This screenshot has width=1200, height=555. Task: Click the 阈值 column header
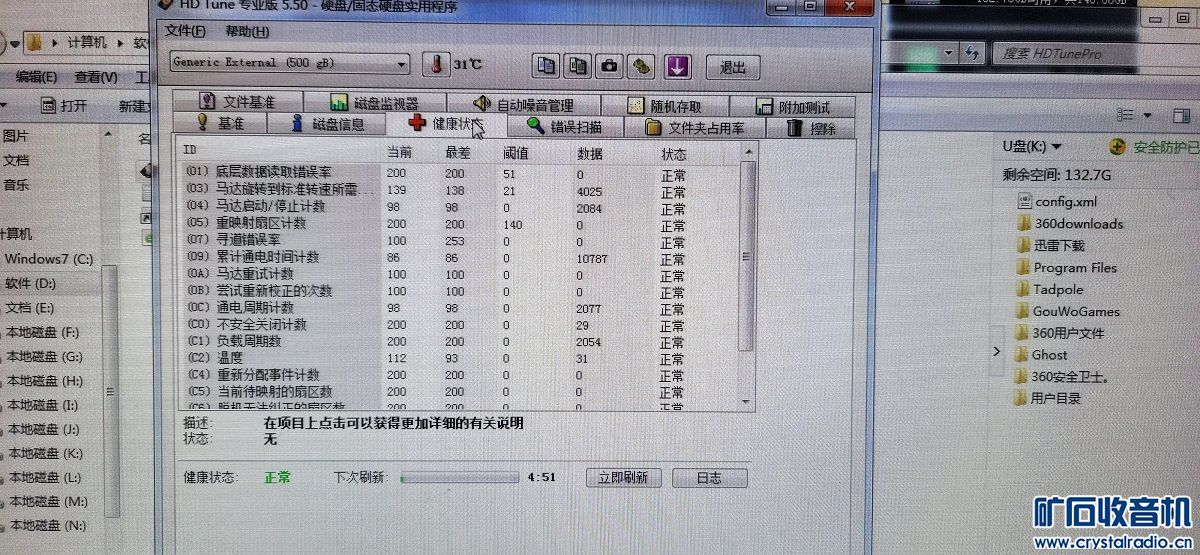click(516, 153)
